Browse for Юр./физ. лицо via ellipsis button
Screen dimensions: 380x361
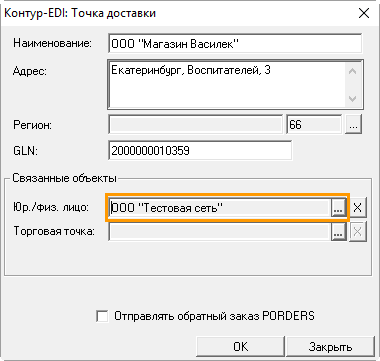click(338, 208)
